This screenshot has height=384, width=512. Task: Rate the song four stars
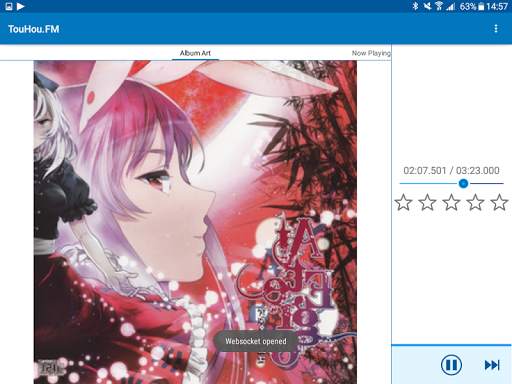coord(475,202)
